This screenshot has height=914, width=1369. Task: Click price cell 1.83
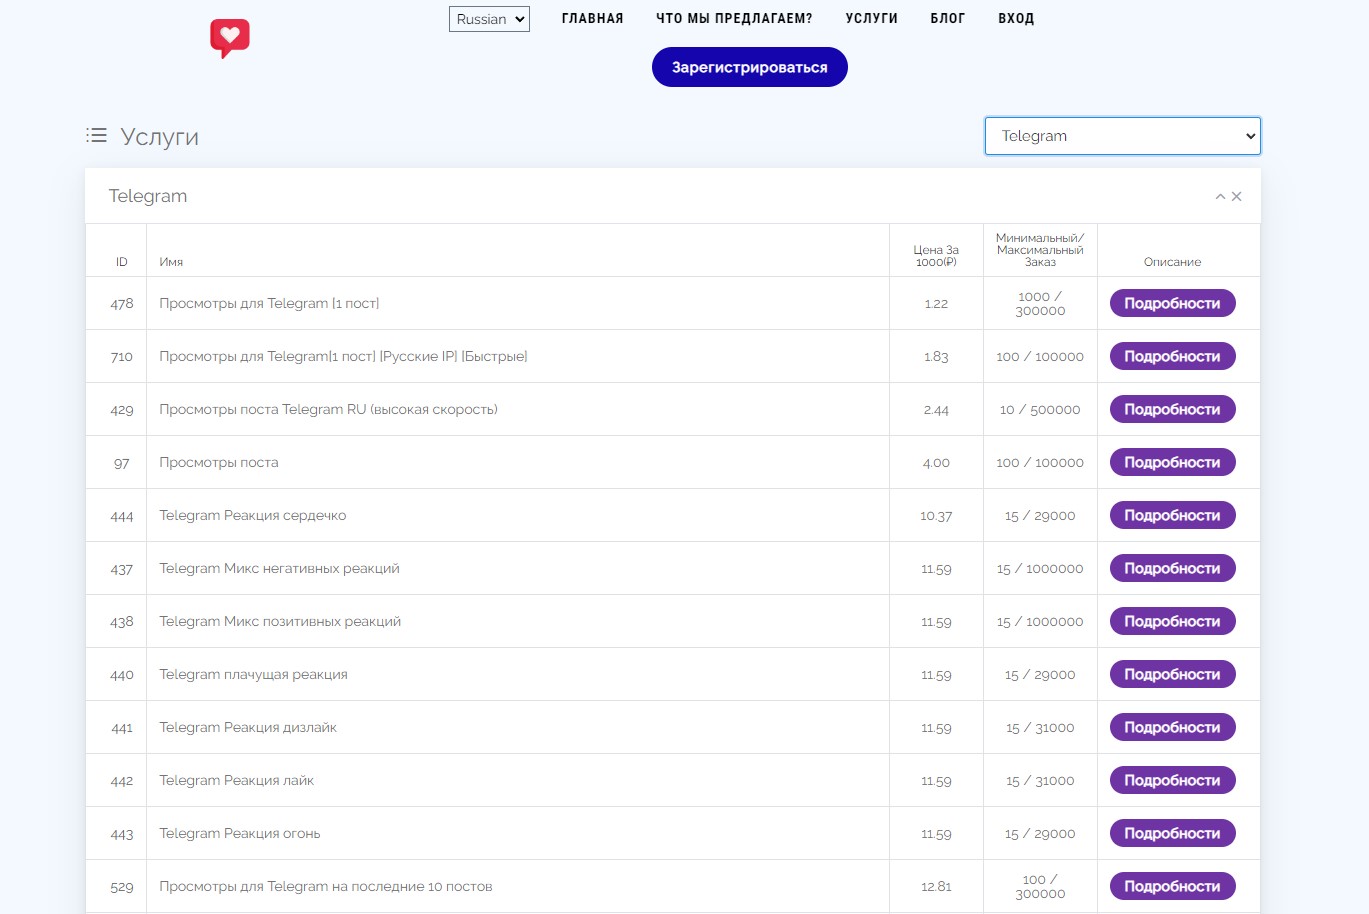click(x=936, y=357)
